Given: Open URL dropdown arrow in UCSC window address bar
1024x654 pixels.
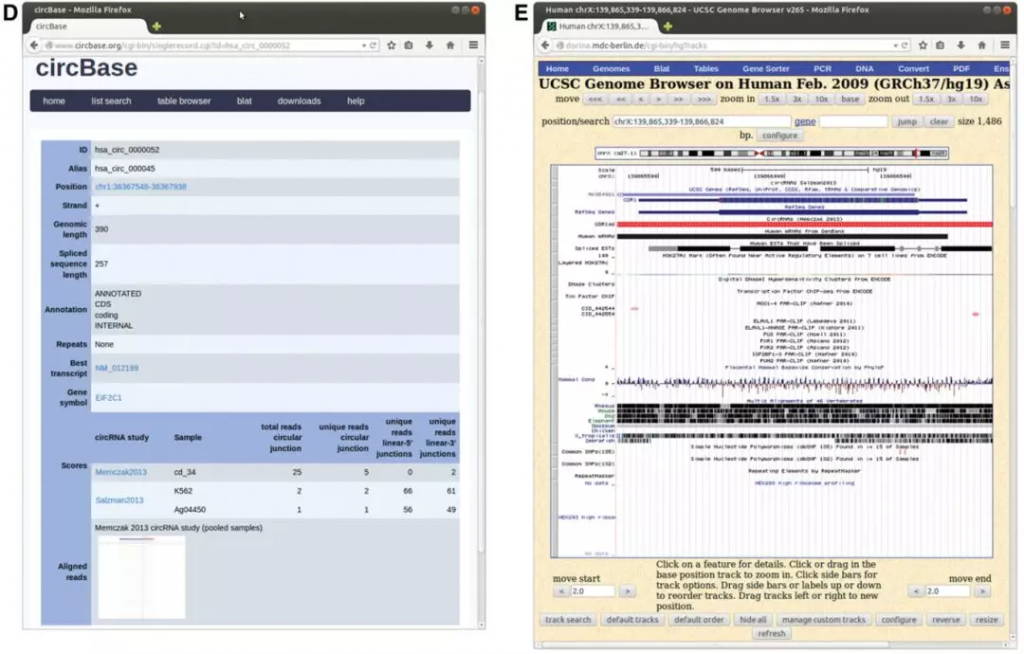Looking at the screenshot, I should (x=895, y=46).
